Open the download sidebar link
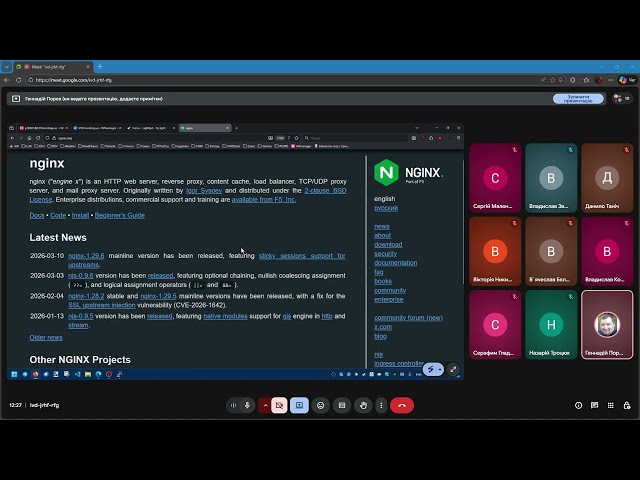 click(388, 244)
